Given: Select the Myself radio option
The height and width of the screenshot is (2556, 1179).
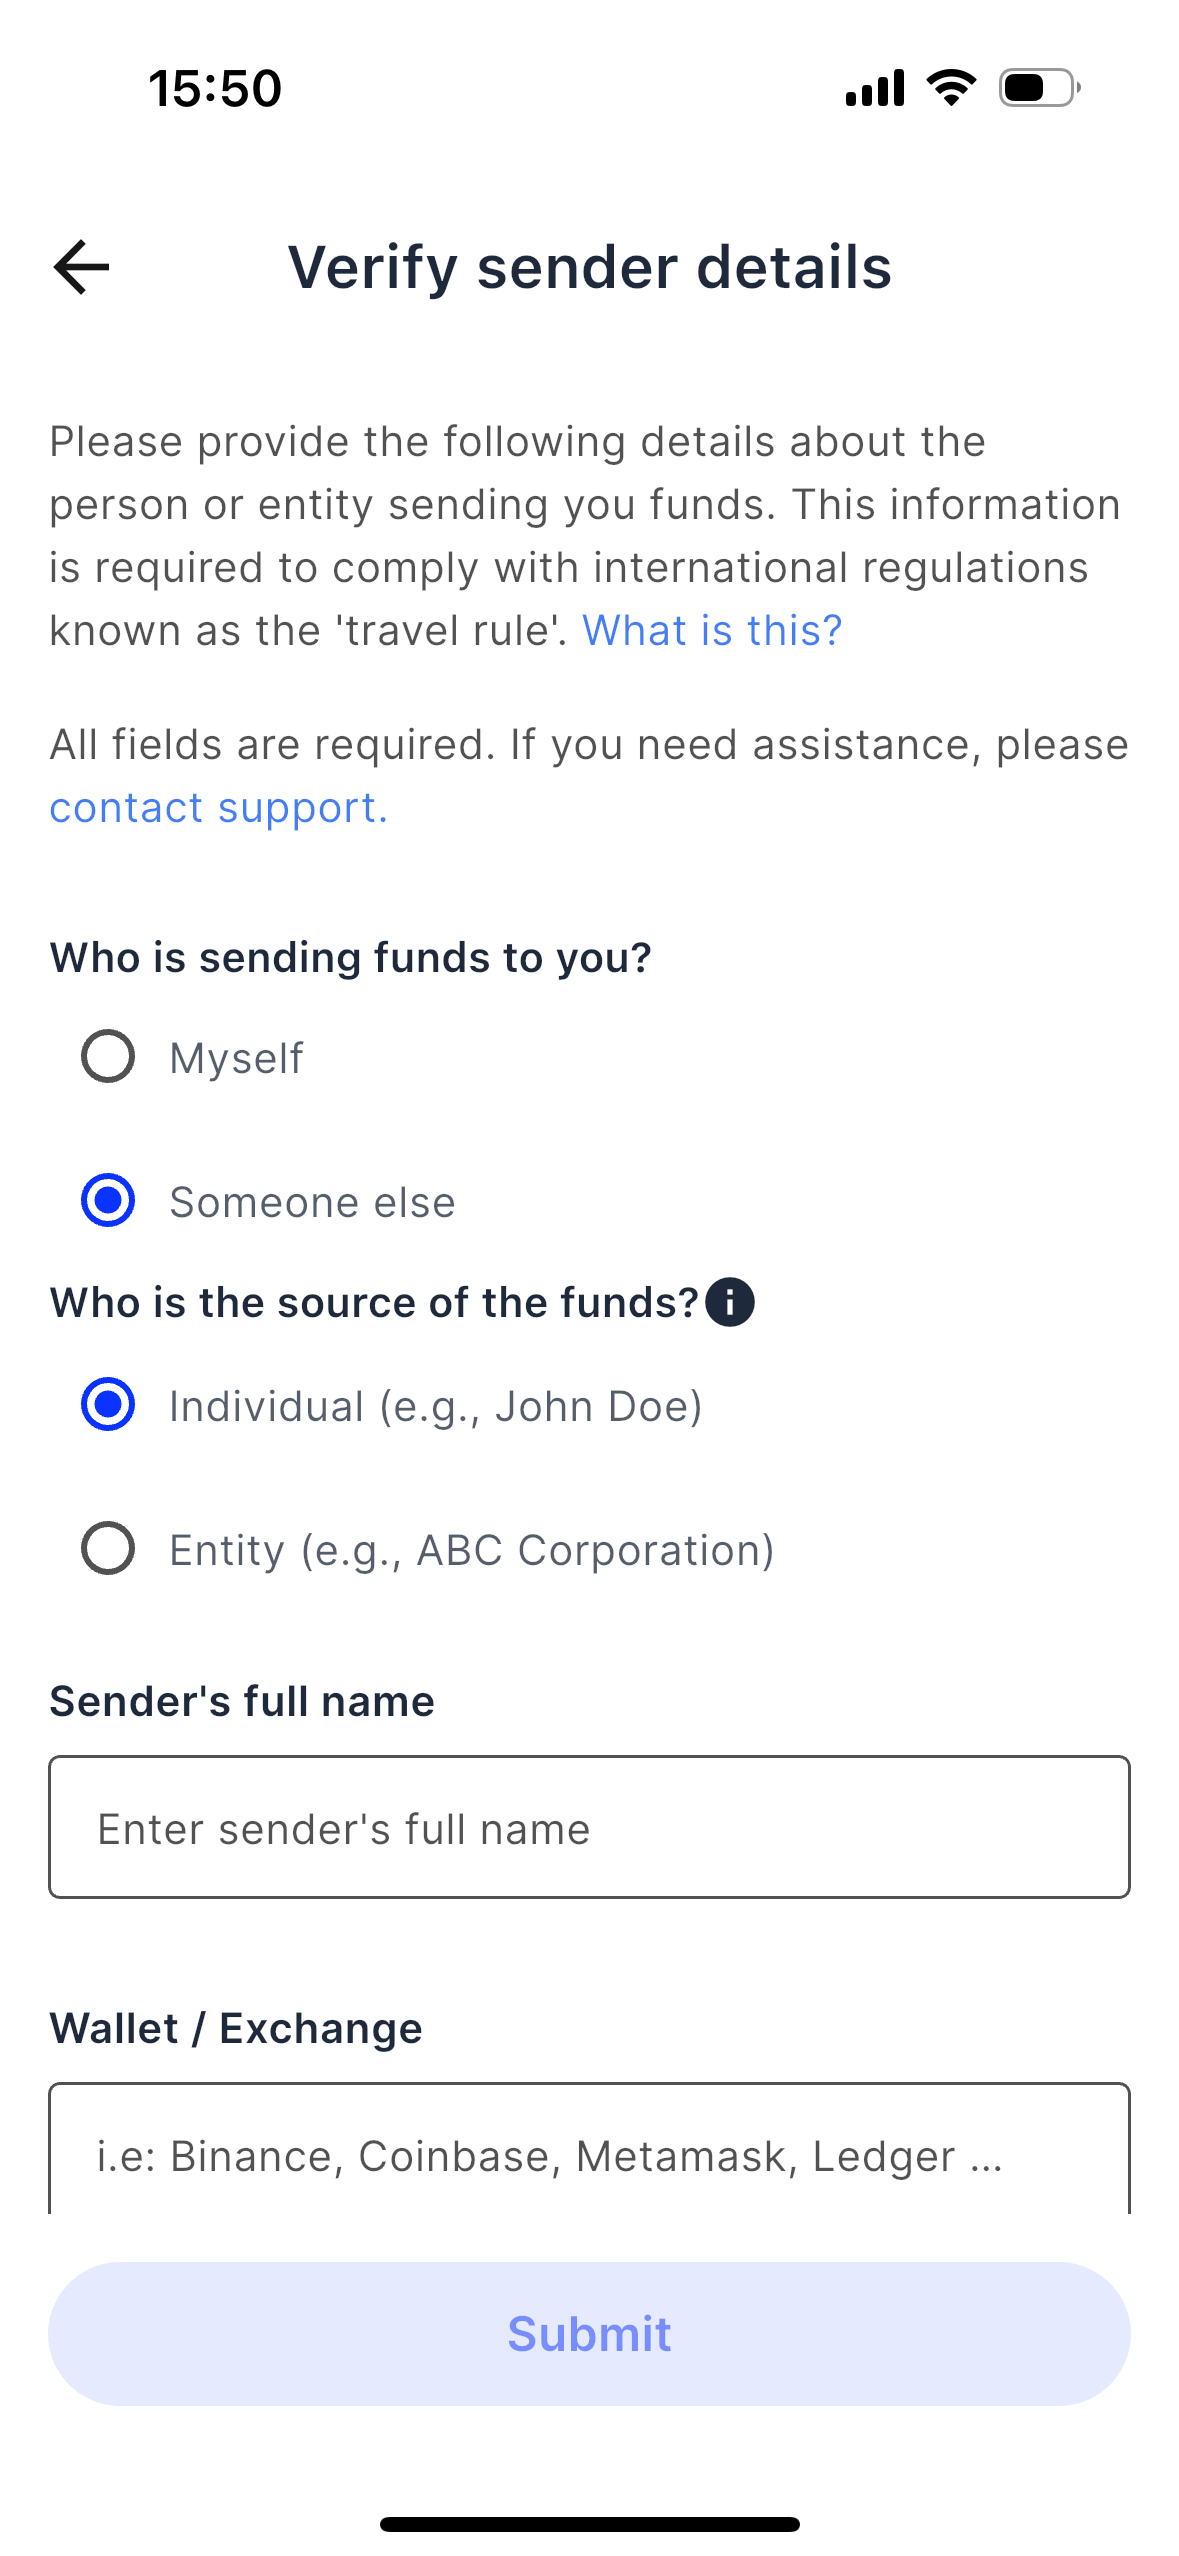Looking at the screenshot, I should tap(108, 1057).
